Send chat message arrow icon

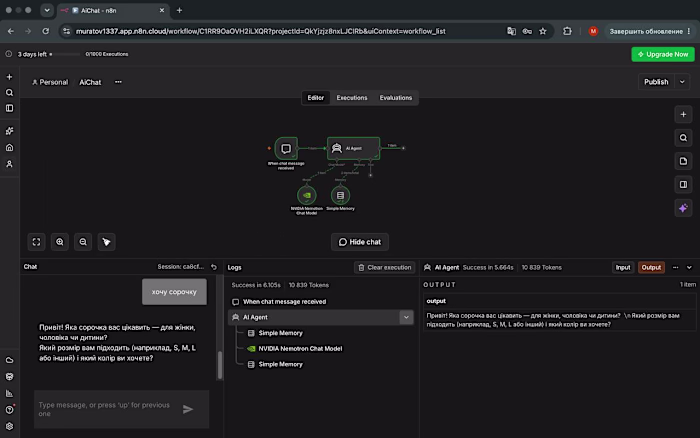tap(188, 409)
